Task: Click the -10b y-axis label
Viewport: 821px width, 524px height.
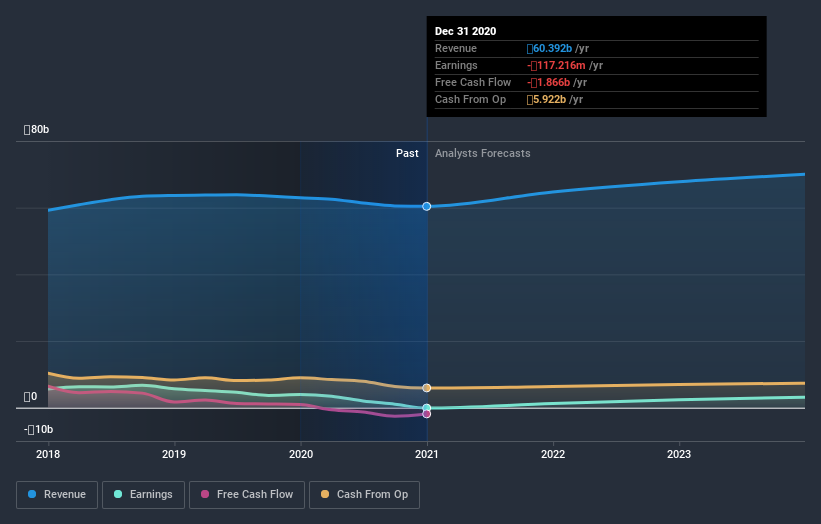Action: click(38, 429)
